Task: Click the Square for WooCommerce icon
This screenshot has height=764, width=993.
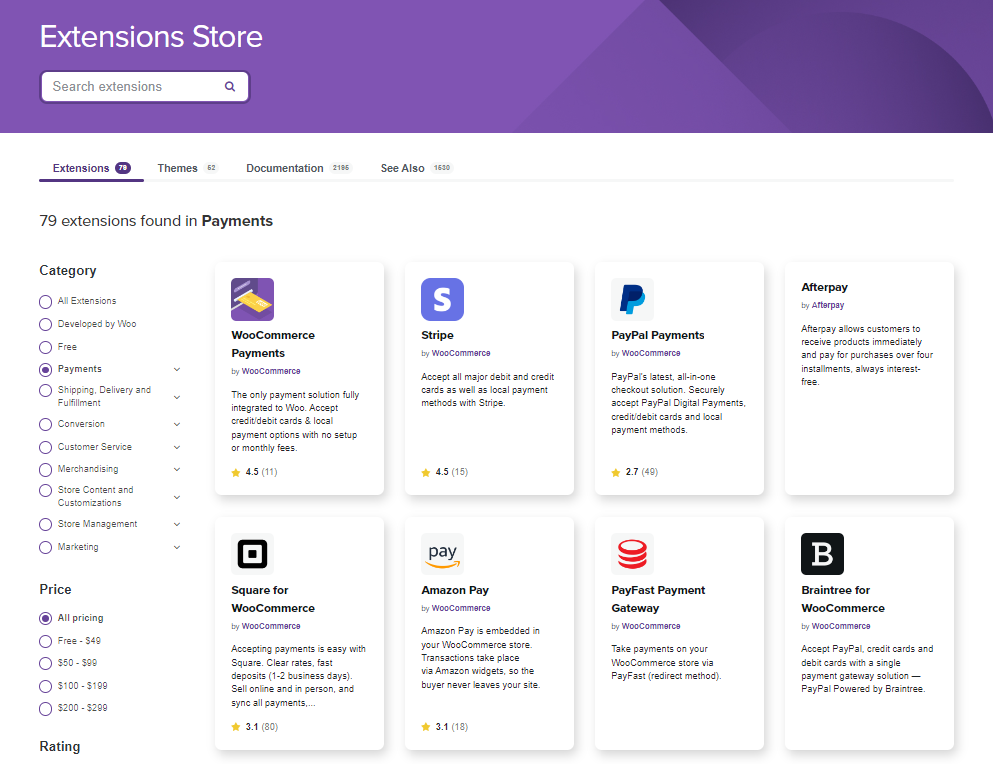Action: click(252, 553)
